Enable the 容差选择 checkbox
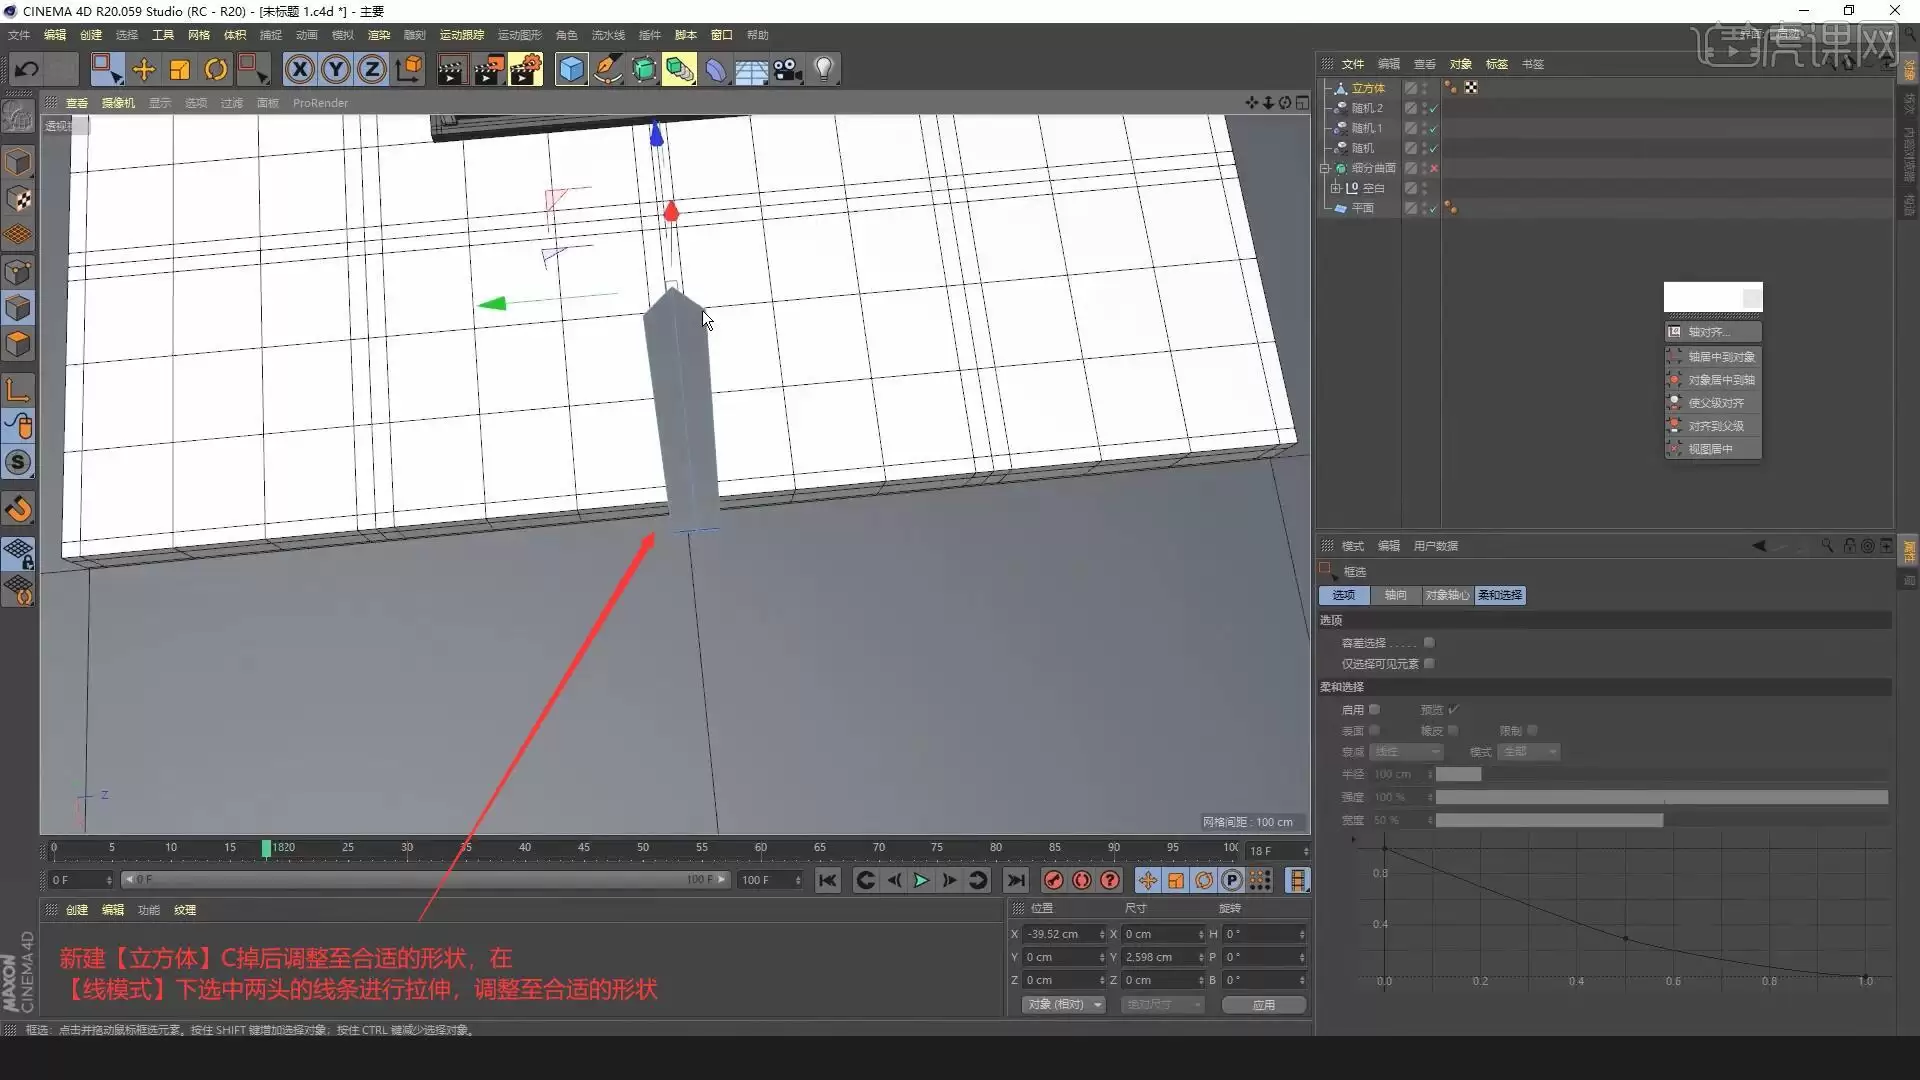This screenshot has height=1080, width=1920. (x=1429, y=643)
